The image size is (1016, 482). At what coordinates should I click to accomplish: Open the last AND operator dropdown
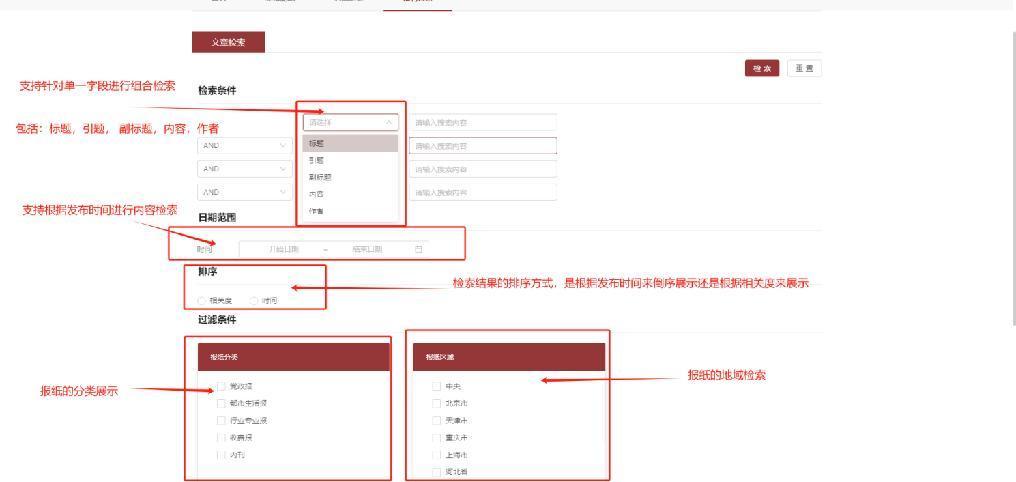(x=243, y=191)
